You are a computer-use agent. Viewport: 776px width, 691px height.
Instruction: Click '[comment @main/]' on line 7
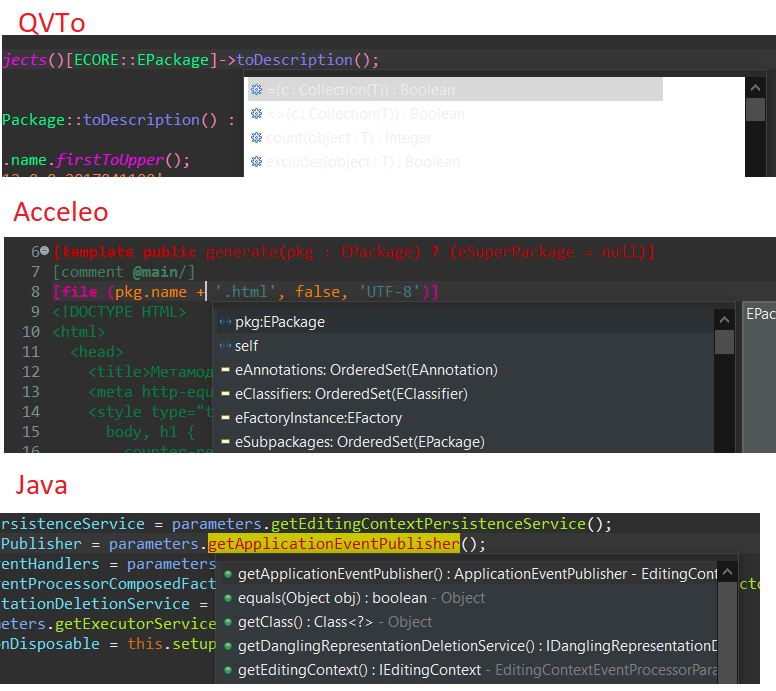pyautogui.click(x=124, y=272)
